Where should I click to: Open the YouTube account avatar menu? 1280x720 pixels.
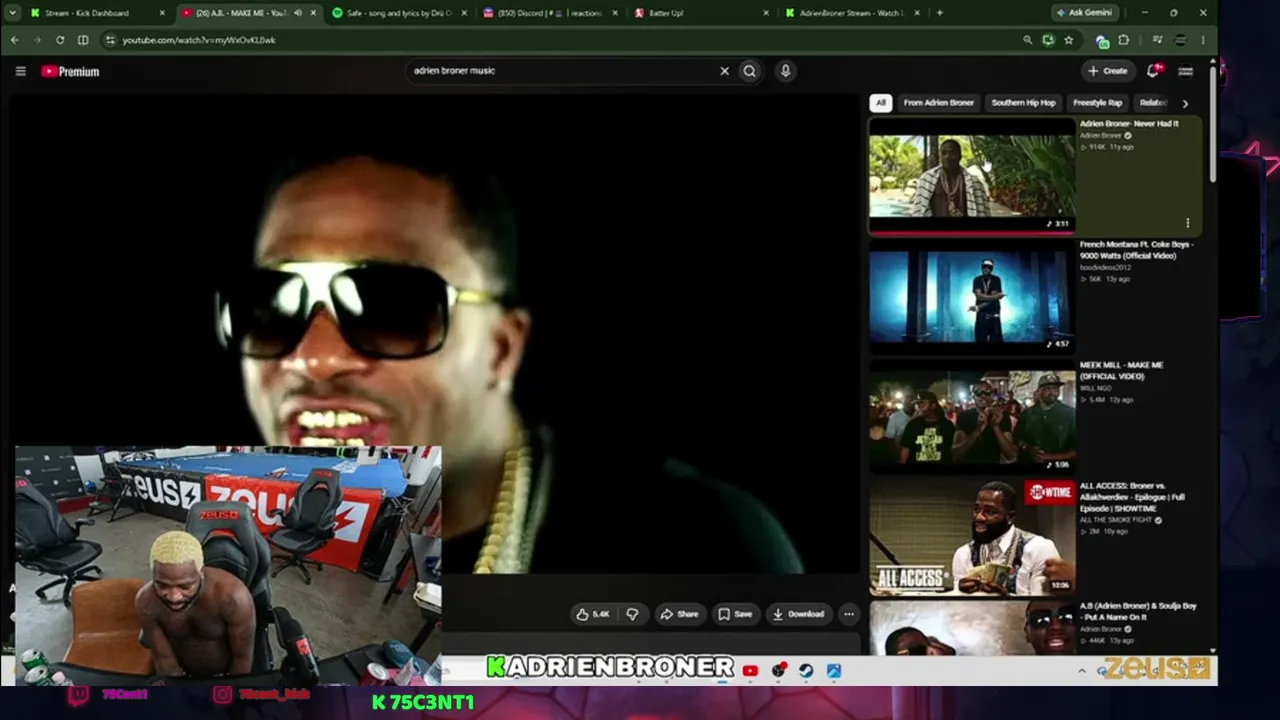click(1185, 71)
